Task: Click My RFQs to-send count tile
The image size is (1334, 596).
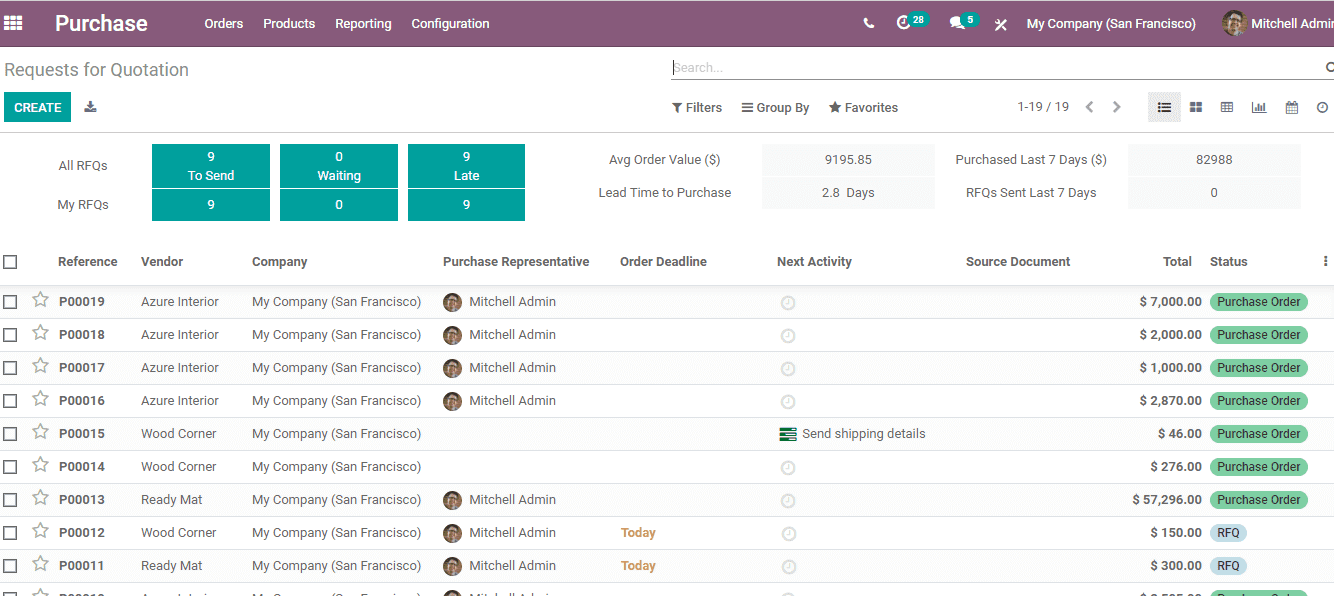Action: (211, 205)
